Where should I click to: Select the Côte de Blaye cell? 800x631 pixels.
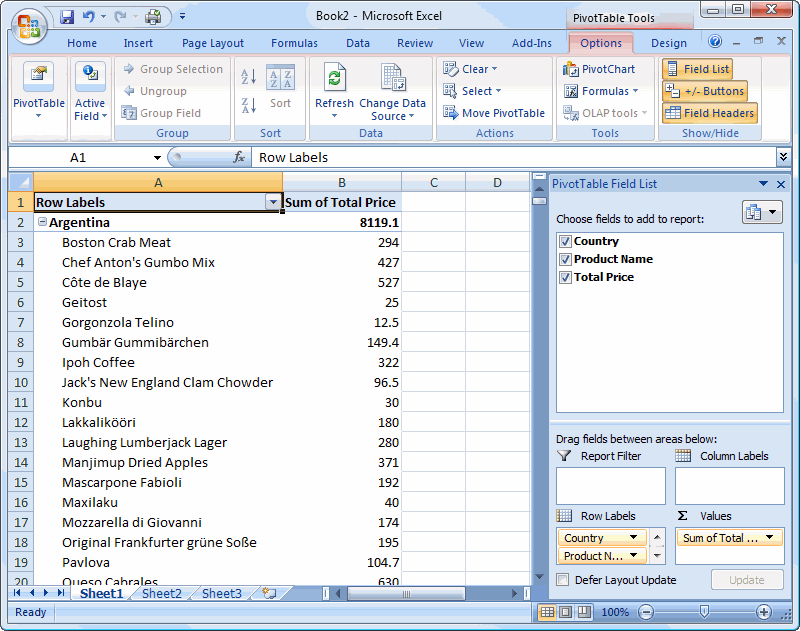tap(158, 282)
